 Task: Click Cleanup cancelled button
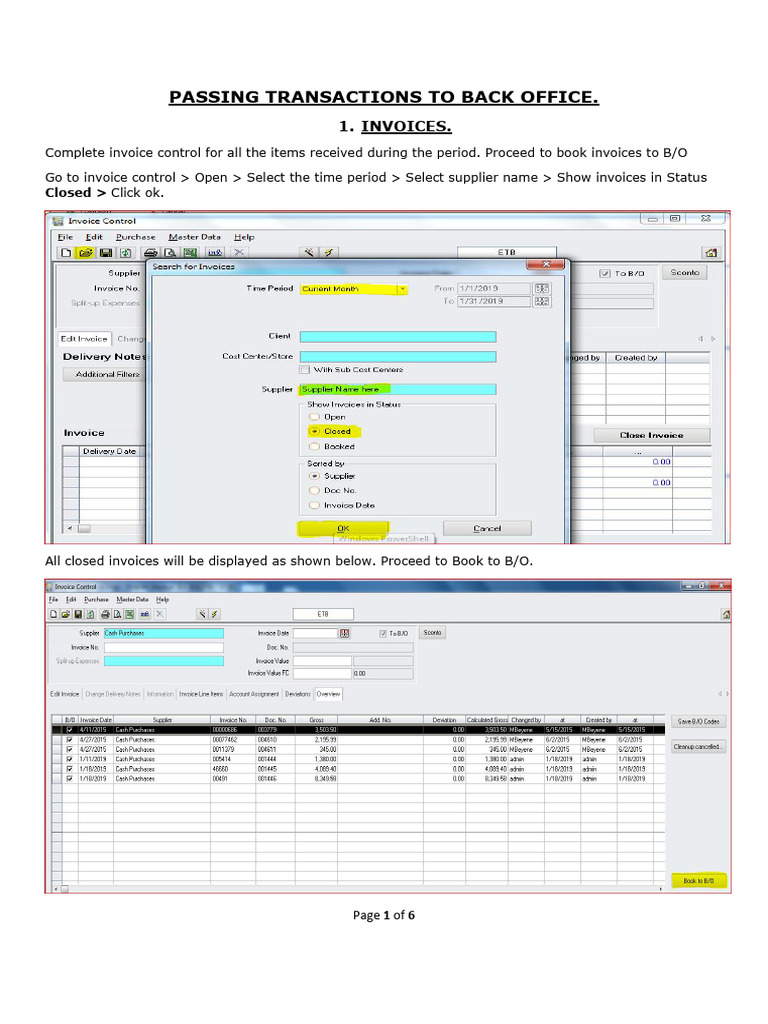(x=698, y=746)
